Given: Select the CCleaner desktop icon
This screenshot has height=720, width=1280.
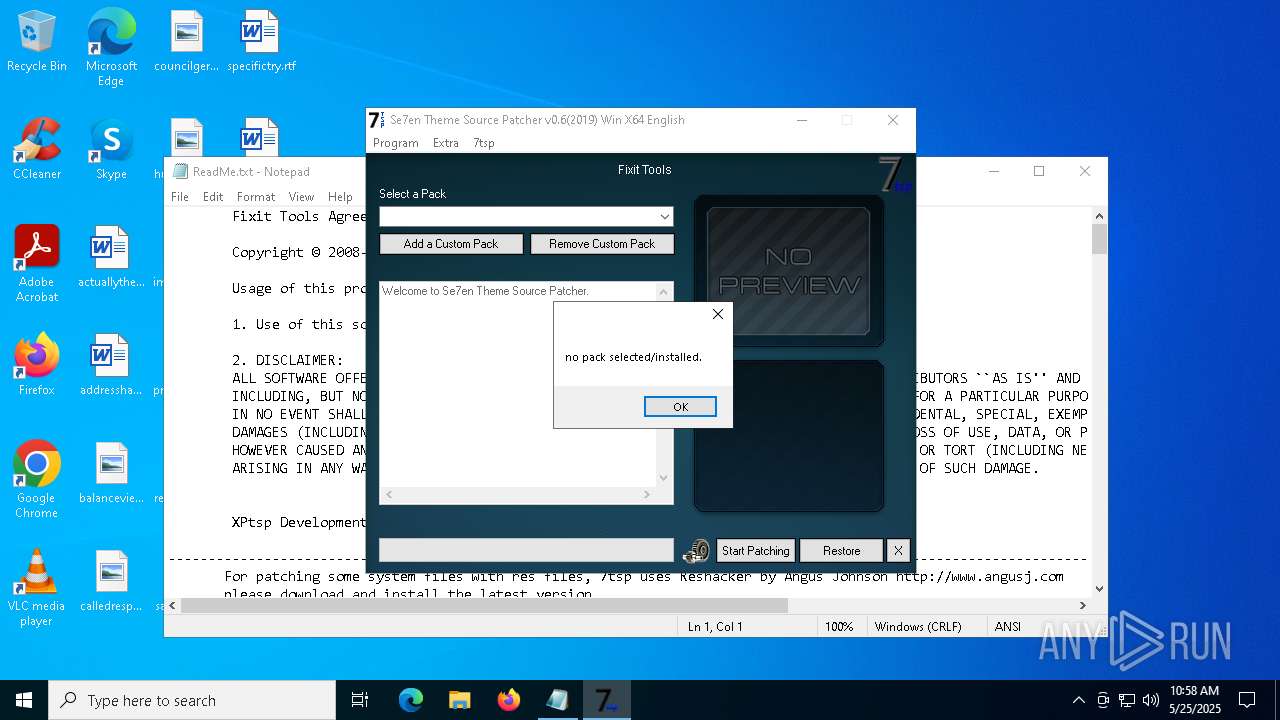Looking at the screenshot, I should point(37,149).
